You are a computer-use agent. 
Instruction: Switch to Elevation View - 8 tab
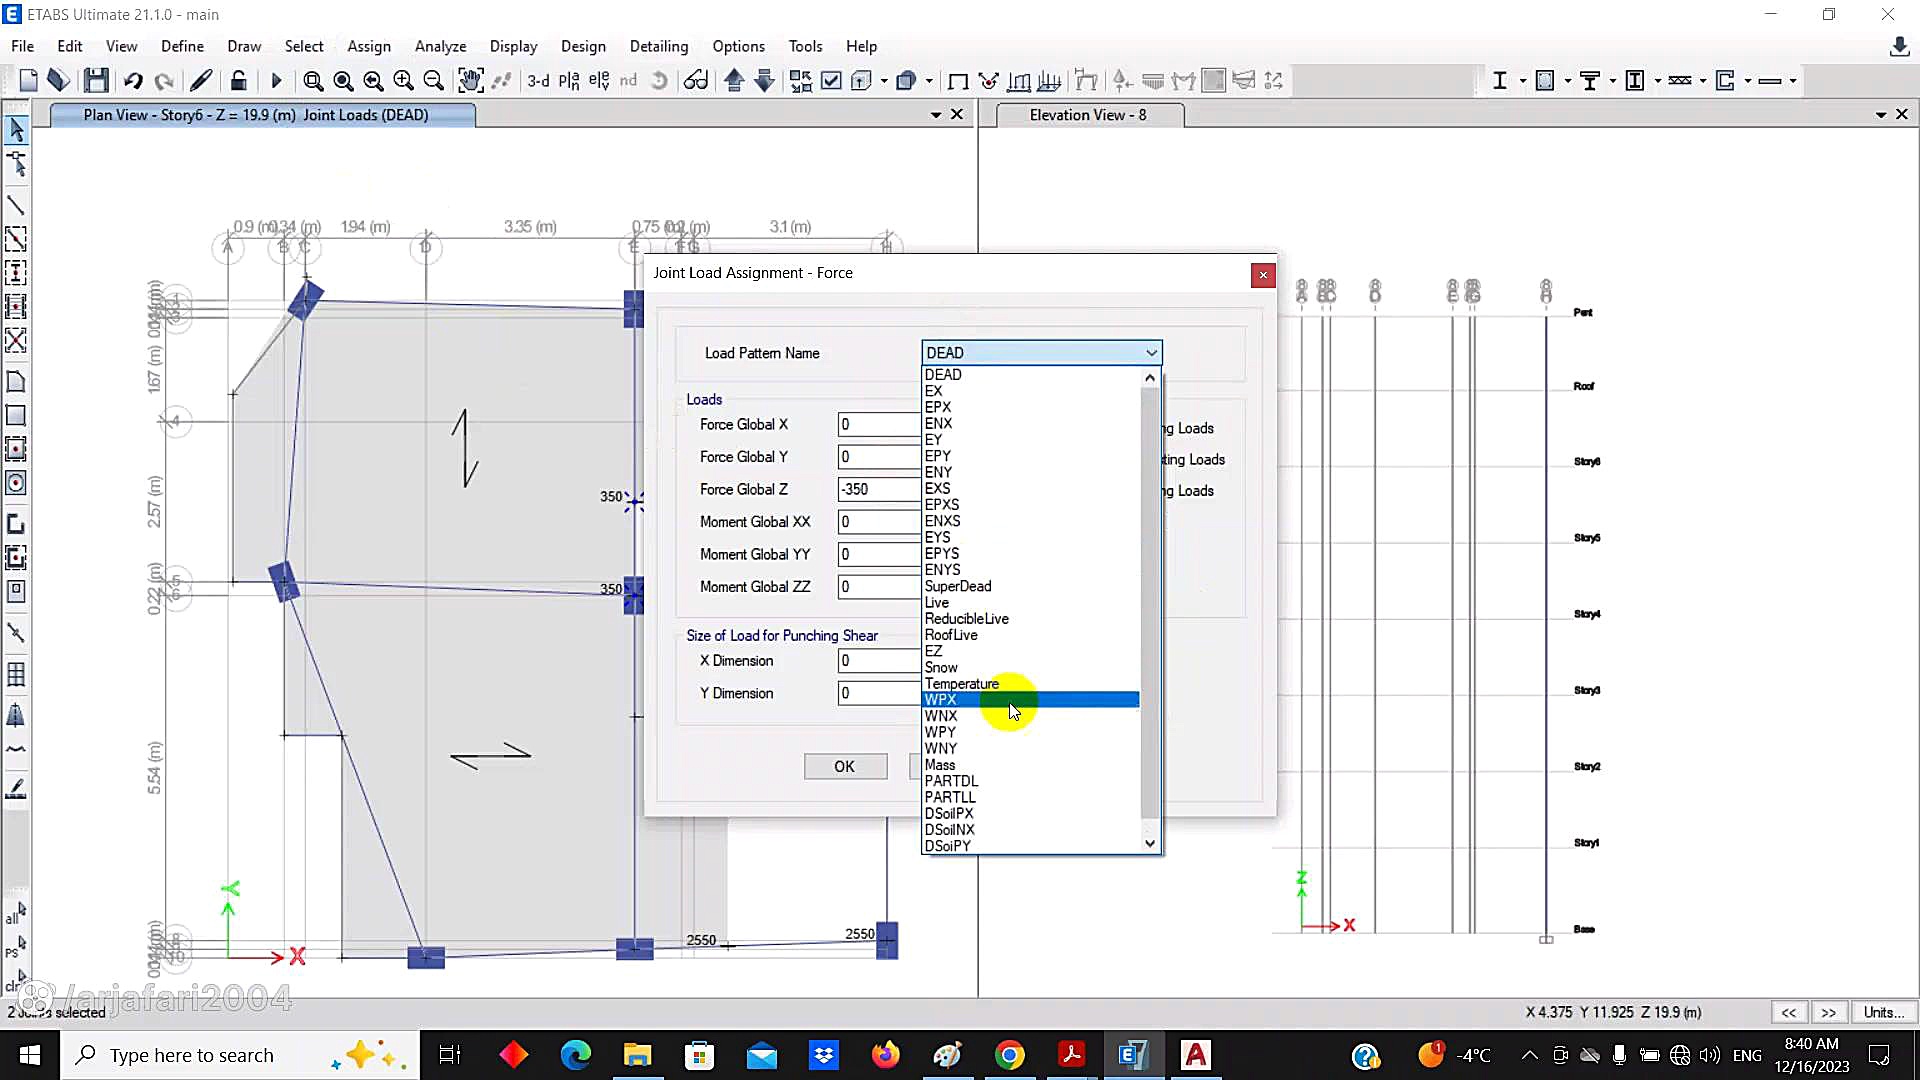pyautogui.click(x=1087, y=115)
